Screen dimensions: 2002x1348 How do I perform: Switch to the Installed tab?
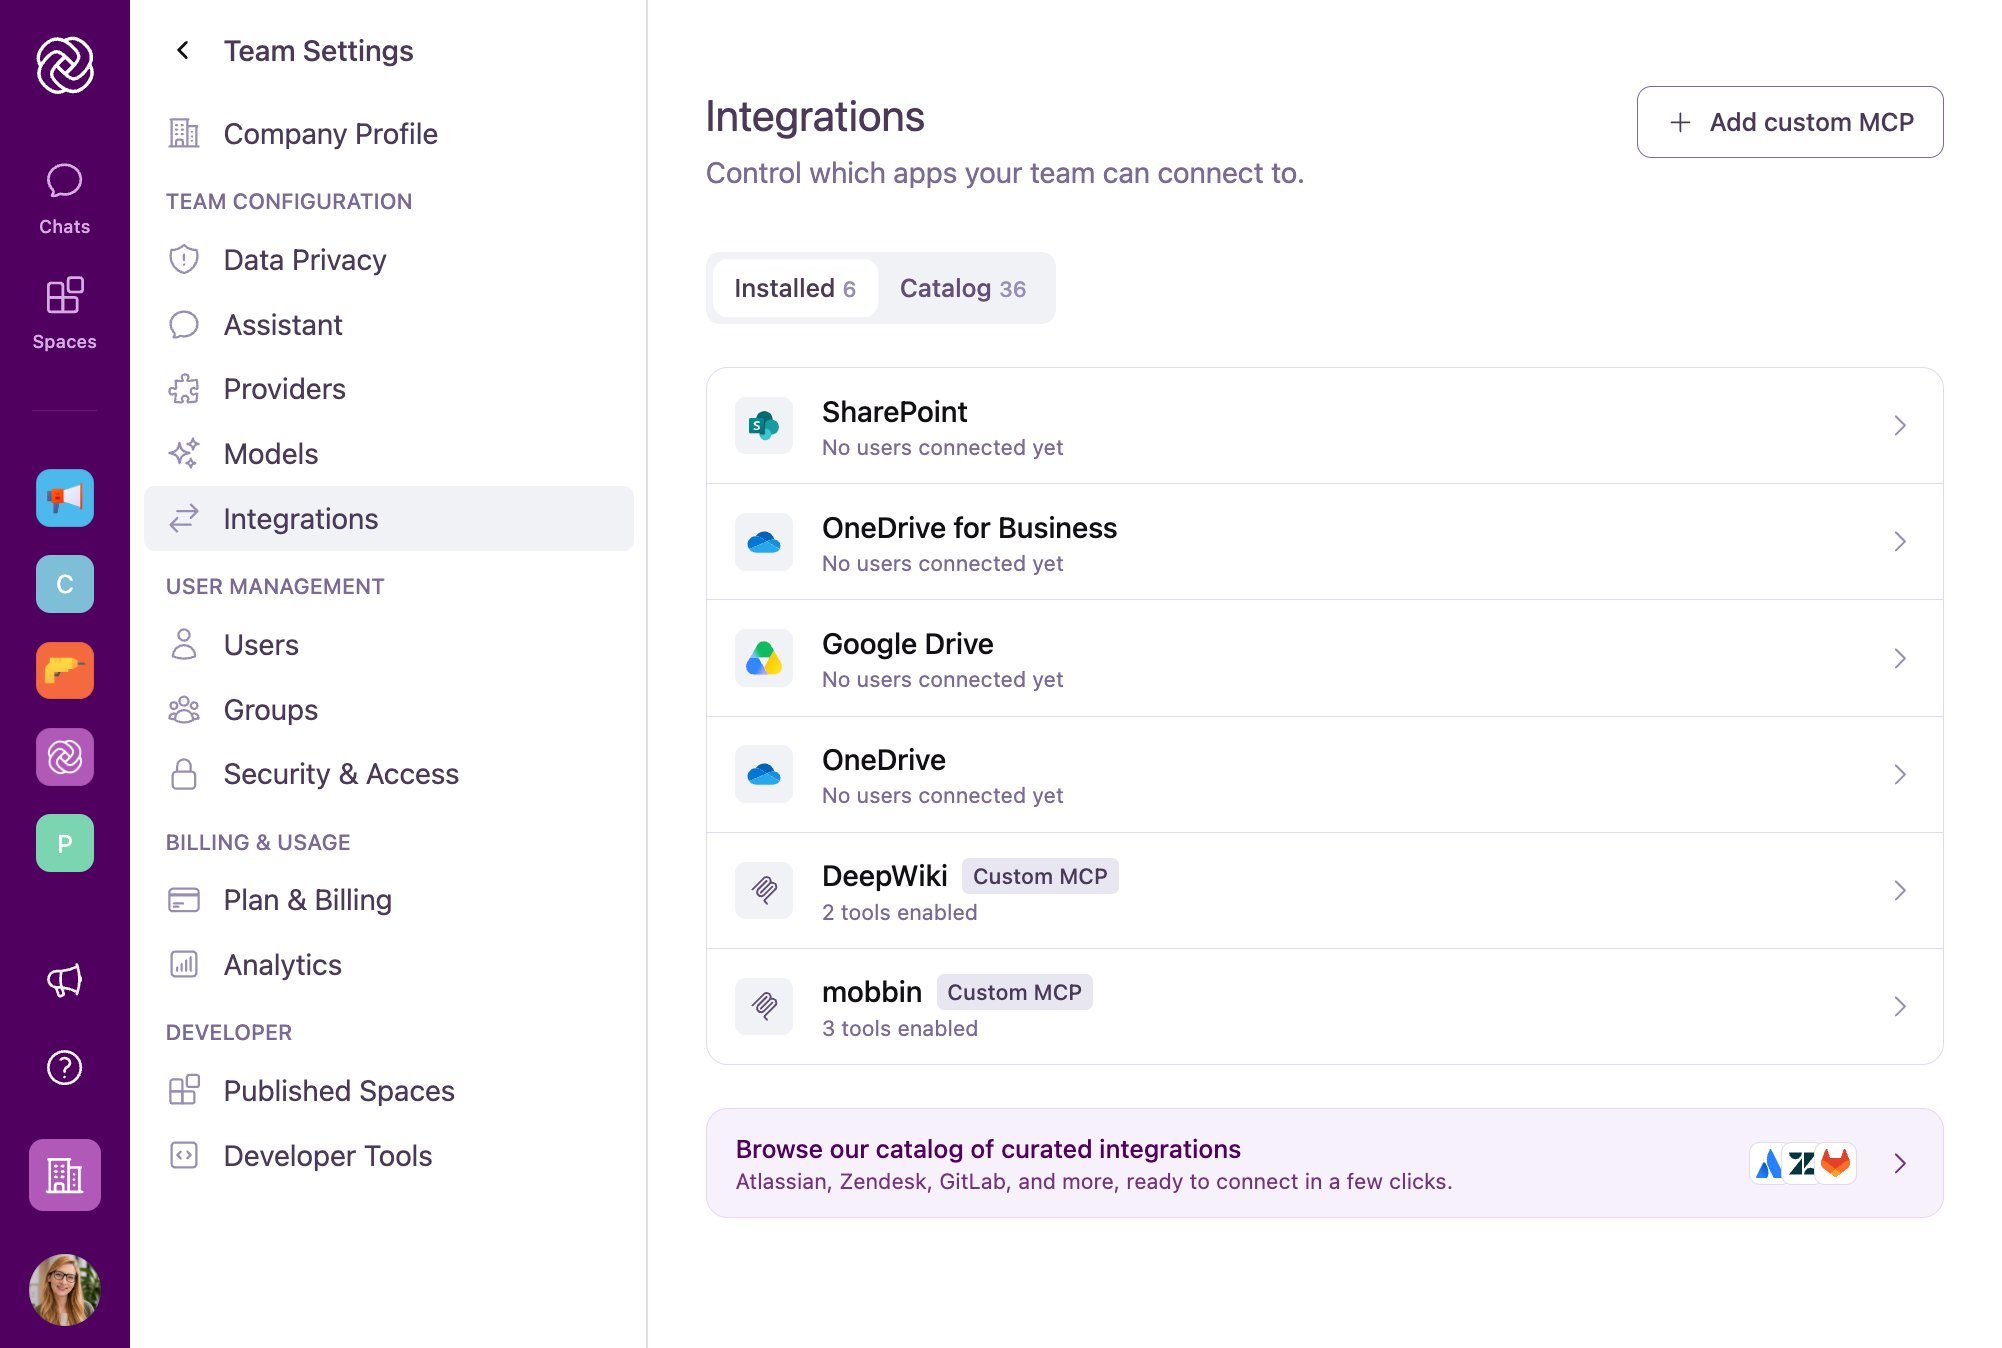point(795,288)
